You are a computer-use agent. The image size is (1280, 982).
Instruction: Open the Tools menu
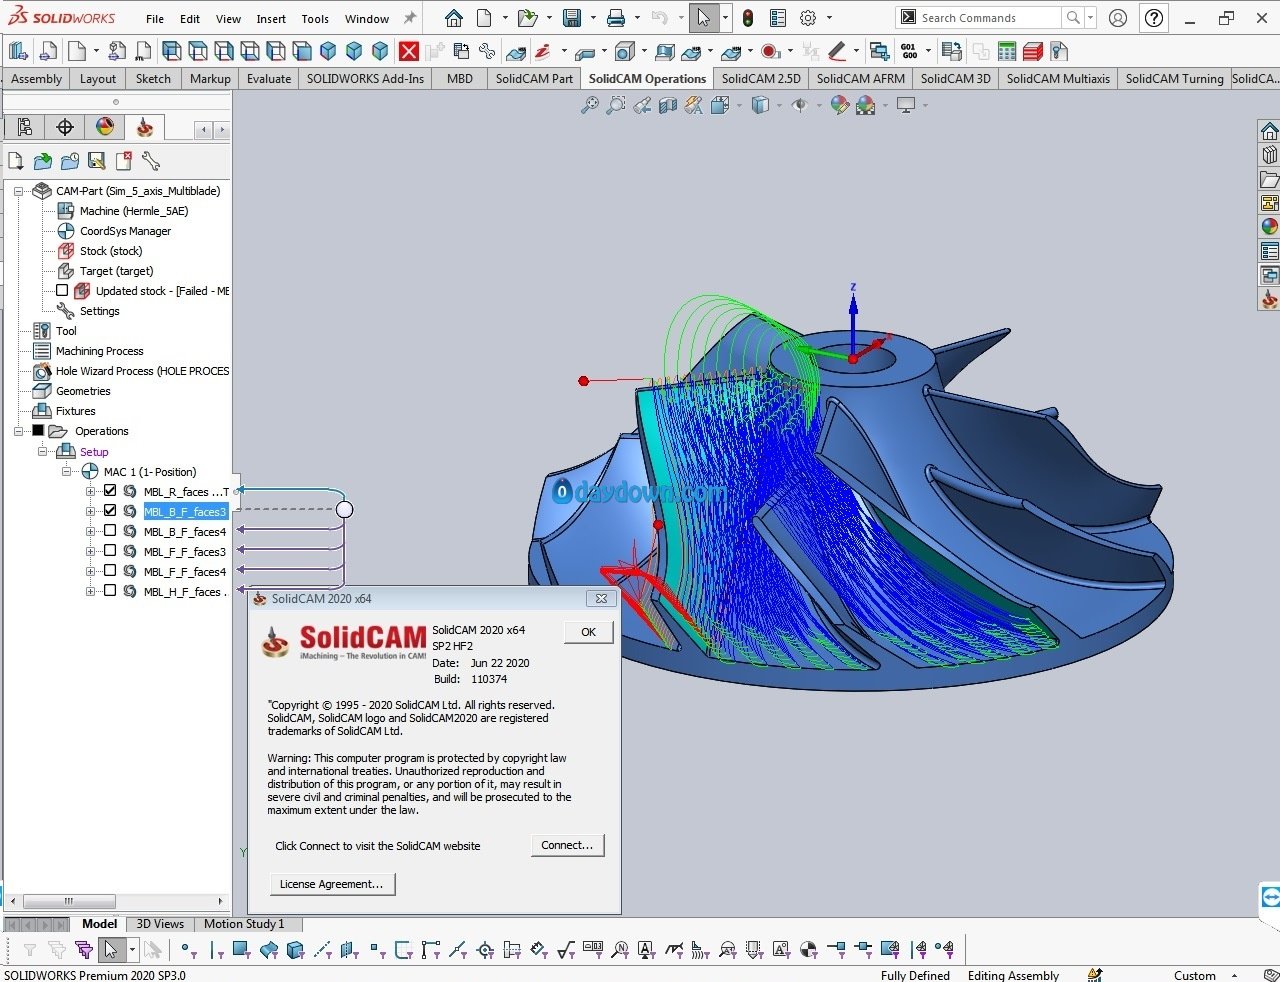click(x=315, y=19)
